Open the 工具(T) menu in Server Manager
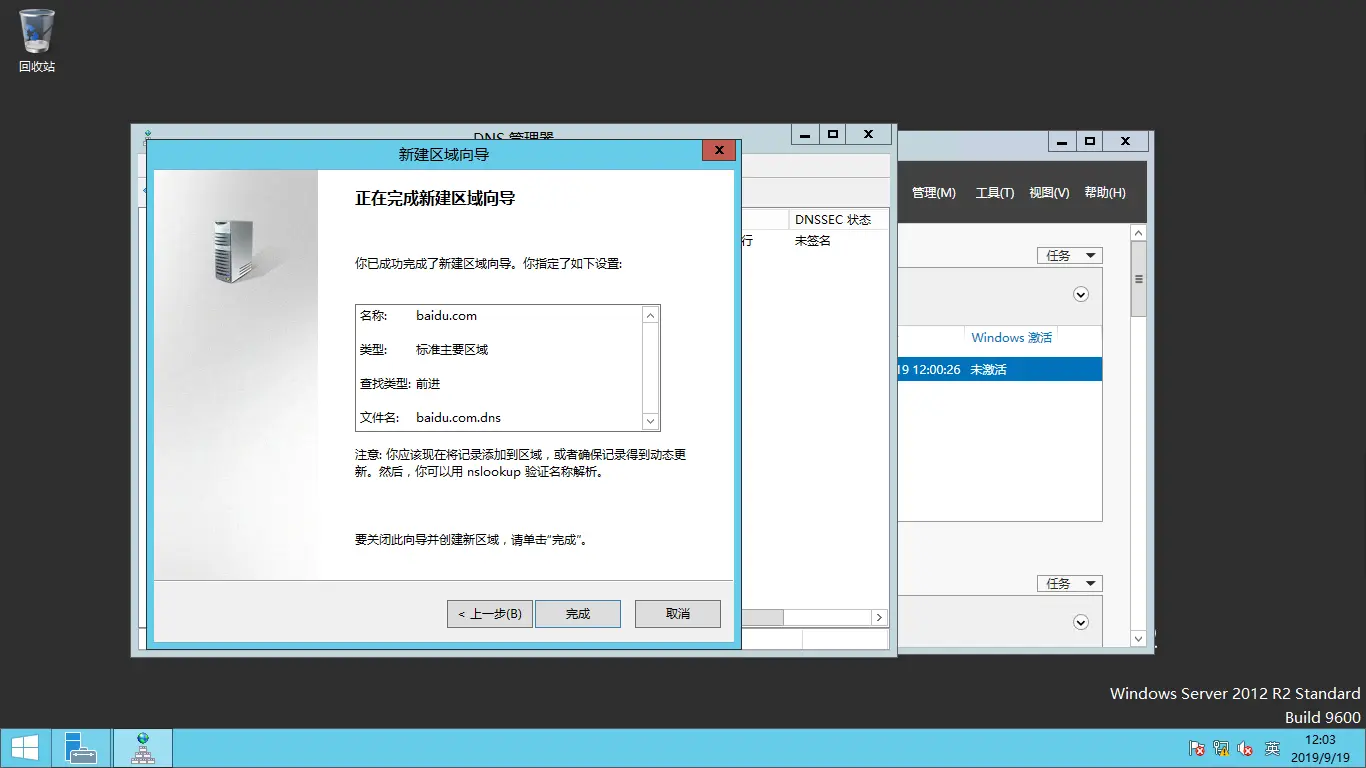The width and height of the screenshot is (1366, 768). point(995,193)
